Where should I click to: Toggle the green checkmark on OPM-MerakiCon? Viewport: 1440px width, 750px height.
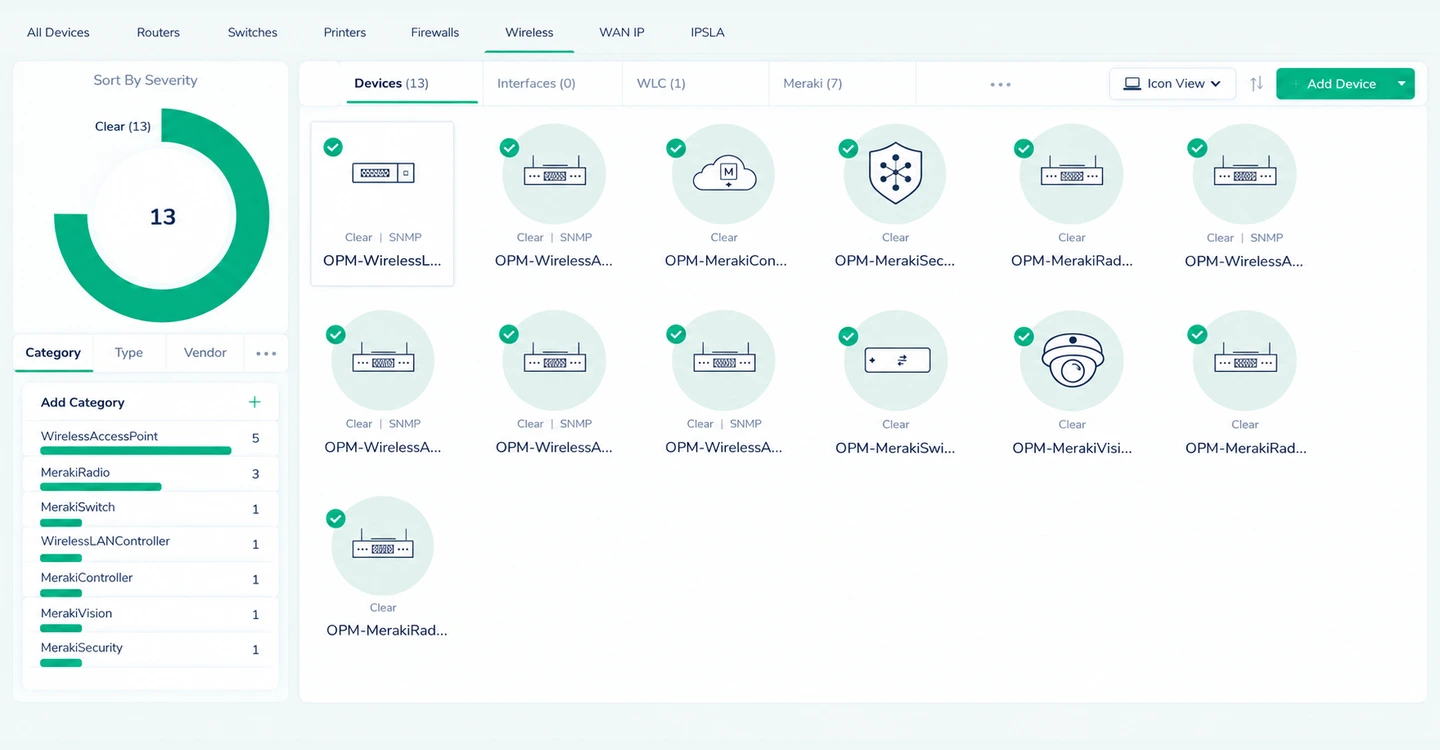pyautogui.click(x=676, y=148)
